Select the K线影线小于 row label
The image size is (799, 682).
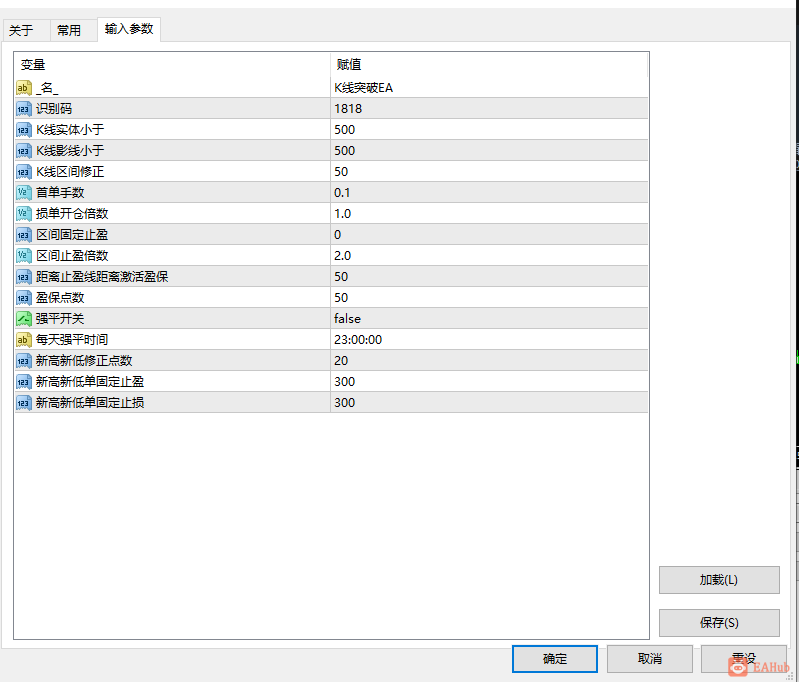point(70,150)
